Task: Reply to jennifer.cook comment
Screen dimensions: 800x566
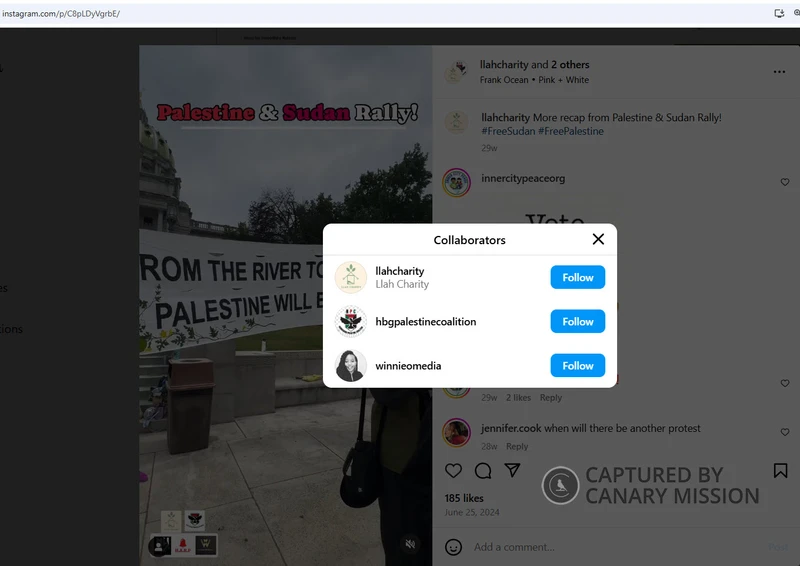Action: (x=517, y=447)
